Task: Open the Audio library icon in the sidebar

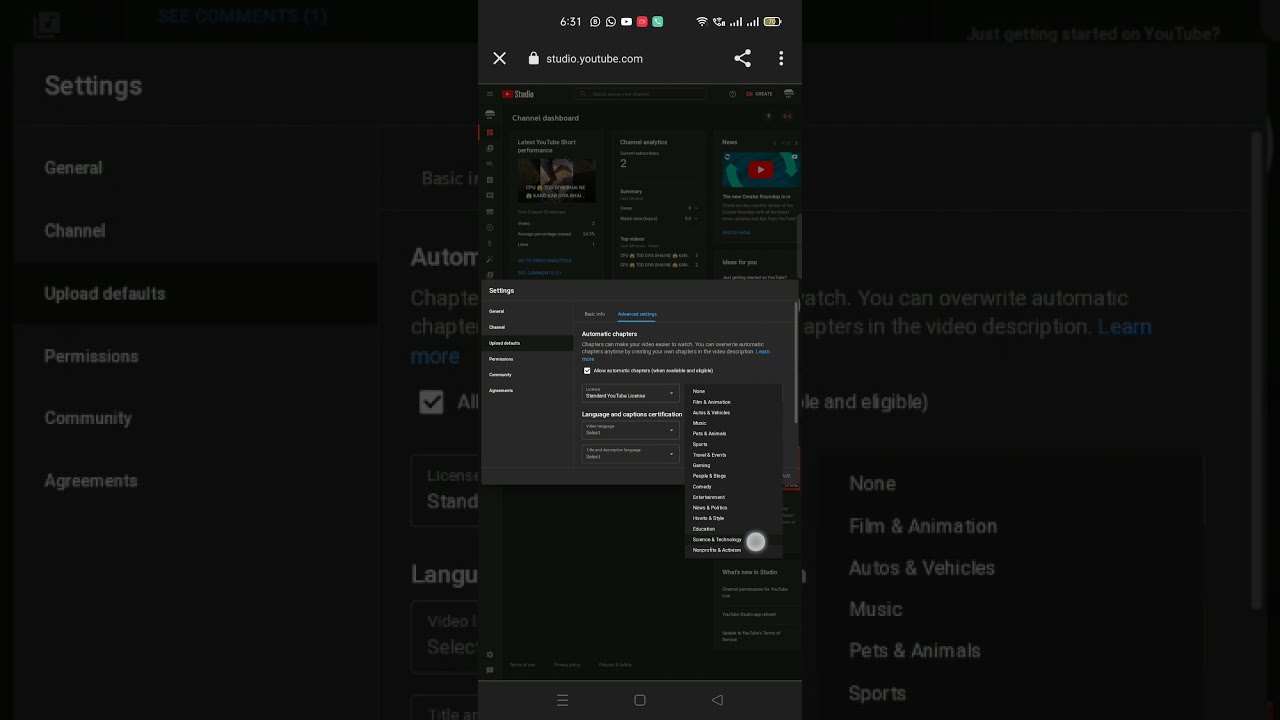Action: [x=490, y=274]
